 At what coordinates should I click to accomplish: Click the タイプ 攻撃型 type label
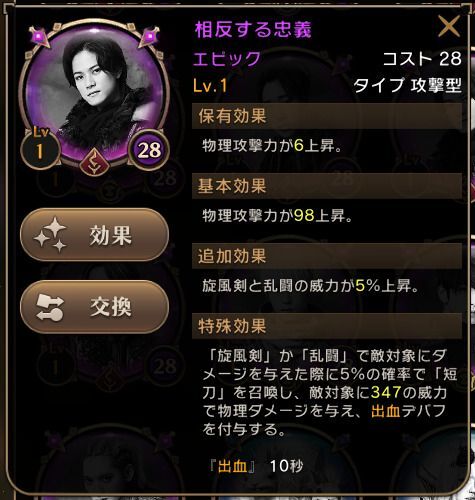tap(407, 86)
